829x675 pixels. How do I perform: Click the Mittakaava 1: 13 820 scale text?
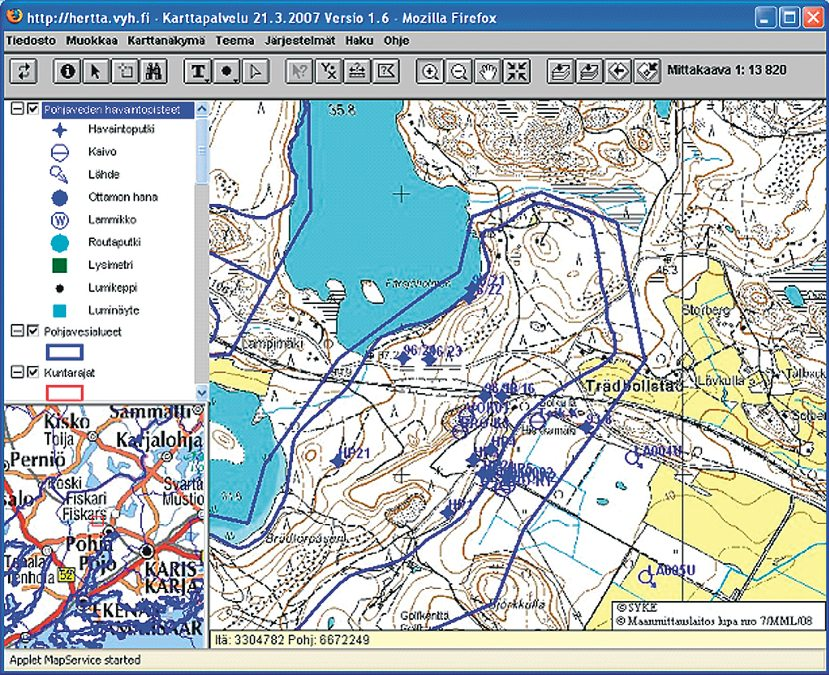tap(727, 70)
